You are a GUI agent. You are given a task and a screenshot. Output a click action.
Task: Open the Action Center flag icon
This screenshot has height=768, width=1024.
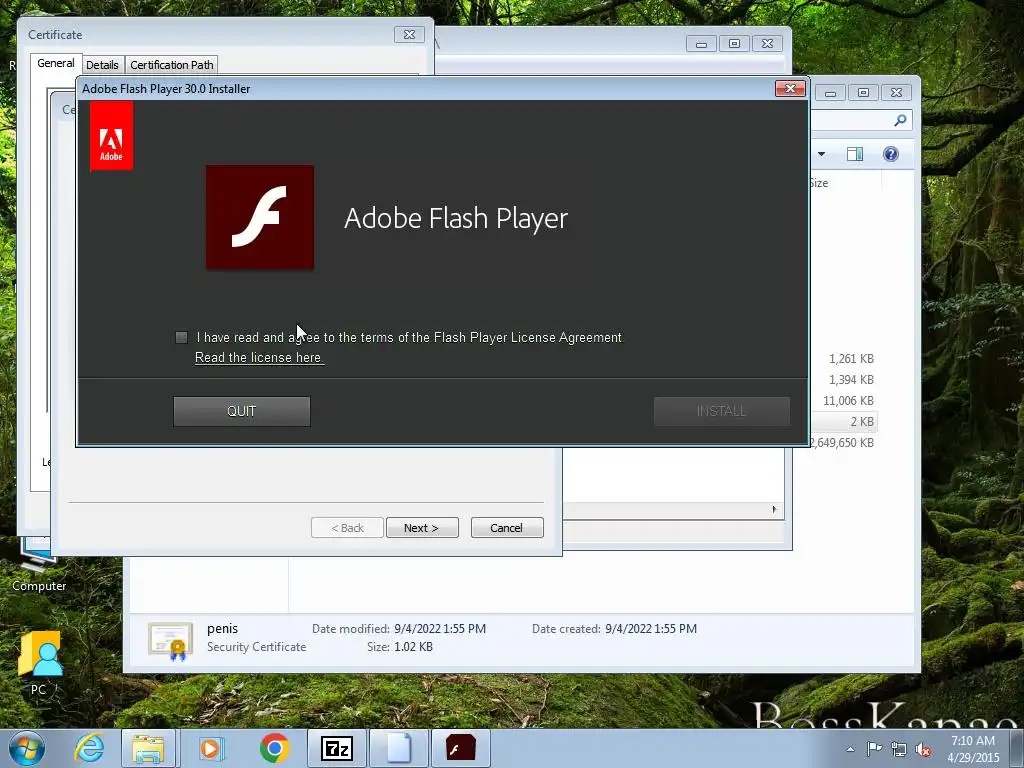coord(874,749)
